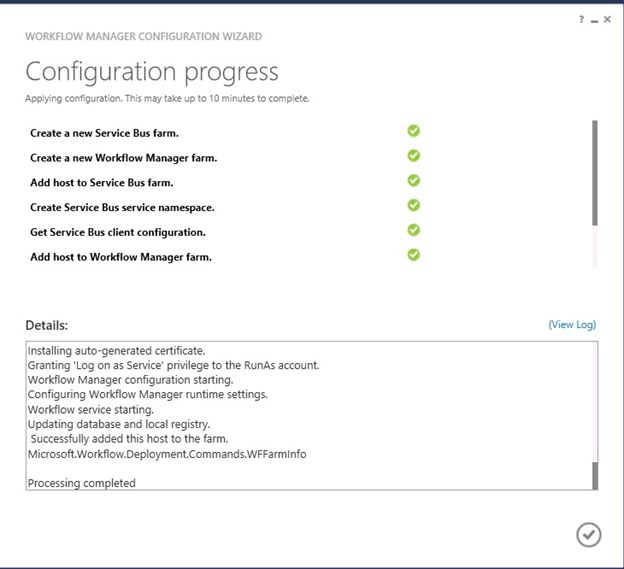The height and width of the screenshot is (569, 624).
Task: Click 'Updating database and local registry.' line
Action: point(119,424)
